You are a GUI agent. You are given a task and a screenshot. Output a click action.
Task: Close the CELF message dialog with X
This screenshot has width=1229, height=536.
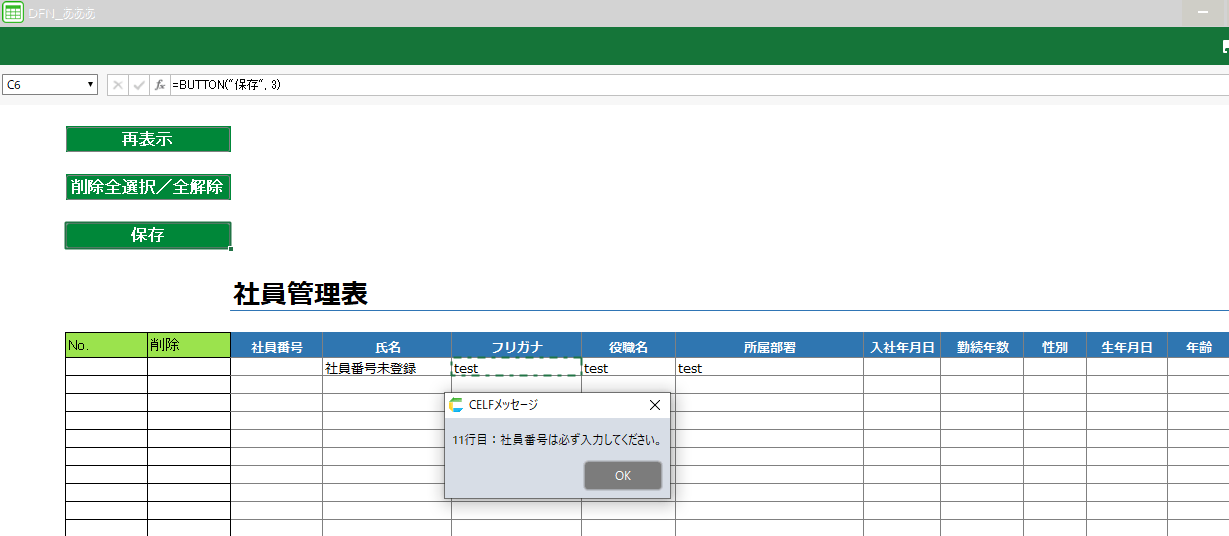655,405
